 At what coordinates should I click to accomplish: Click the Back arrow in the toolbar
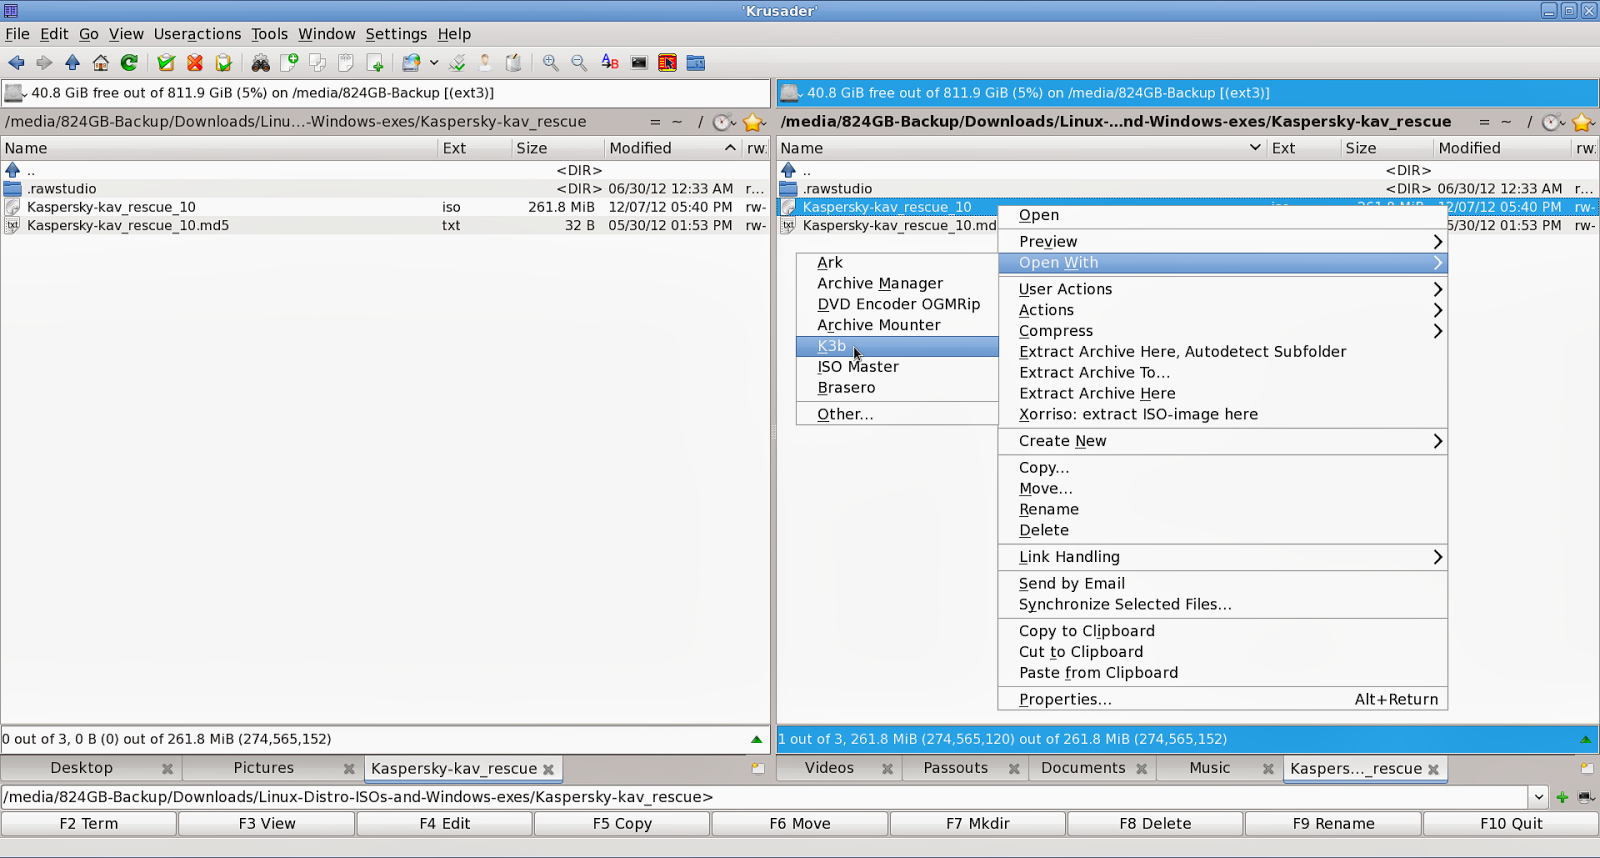point(16,63)
